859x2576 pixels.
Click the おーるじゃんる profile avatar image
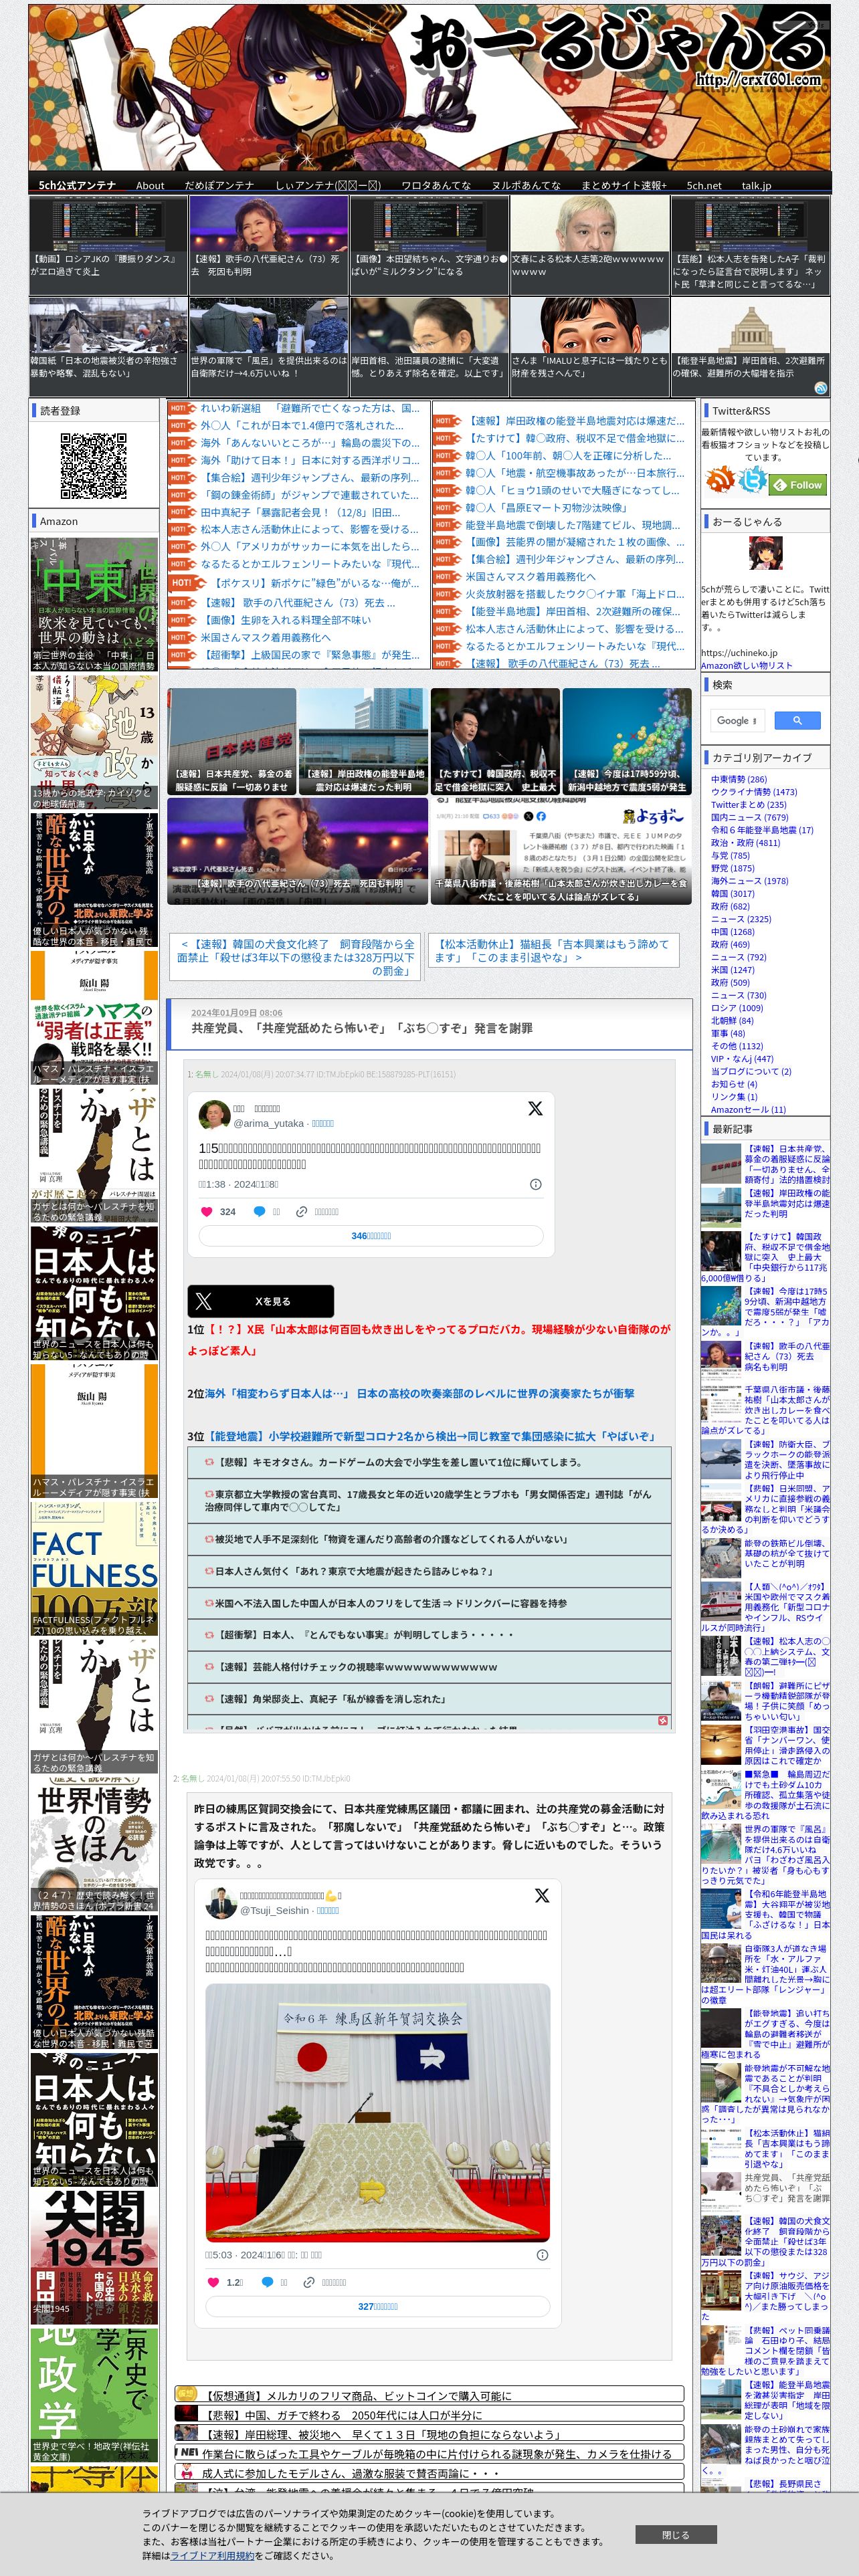(x=766, y=553)
